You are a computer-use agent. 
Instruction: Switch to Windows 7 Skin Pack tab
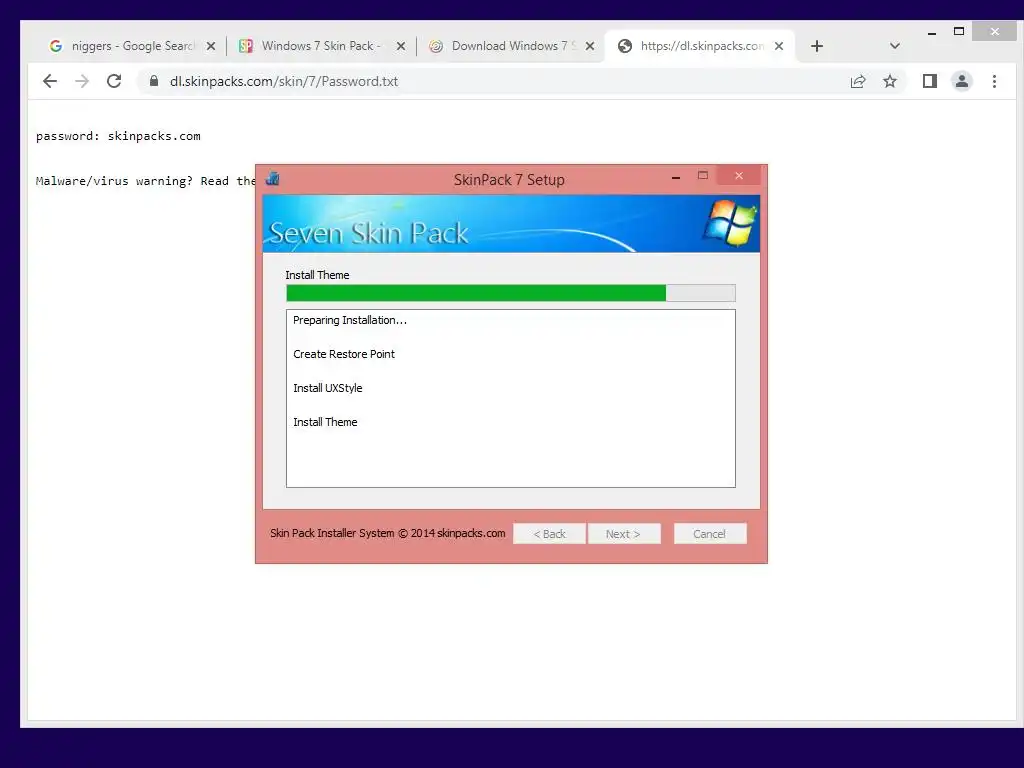(313, 46)
